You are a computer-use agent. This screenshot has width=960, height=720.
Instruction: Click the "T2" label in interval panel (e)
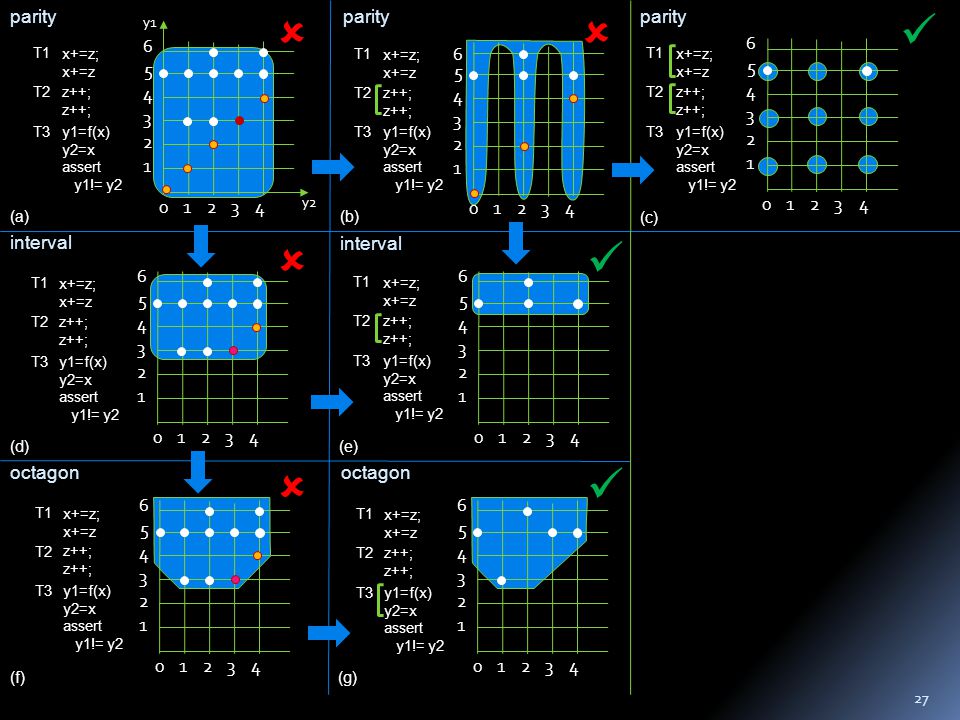(x=362, y=321)
